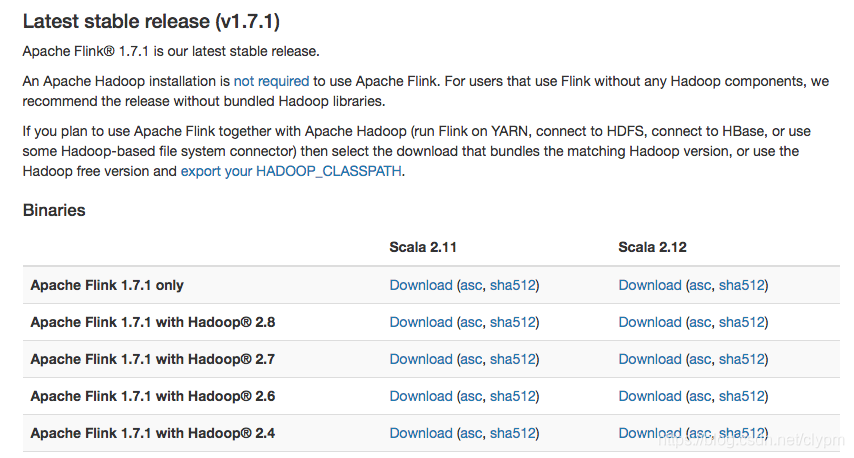Click the "export your HADOOP_CLASSPATH" link
This screenshot has height=458, width=854.
point(291,171)
